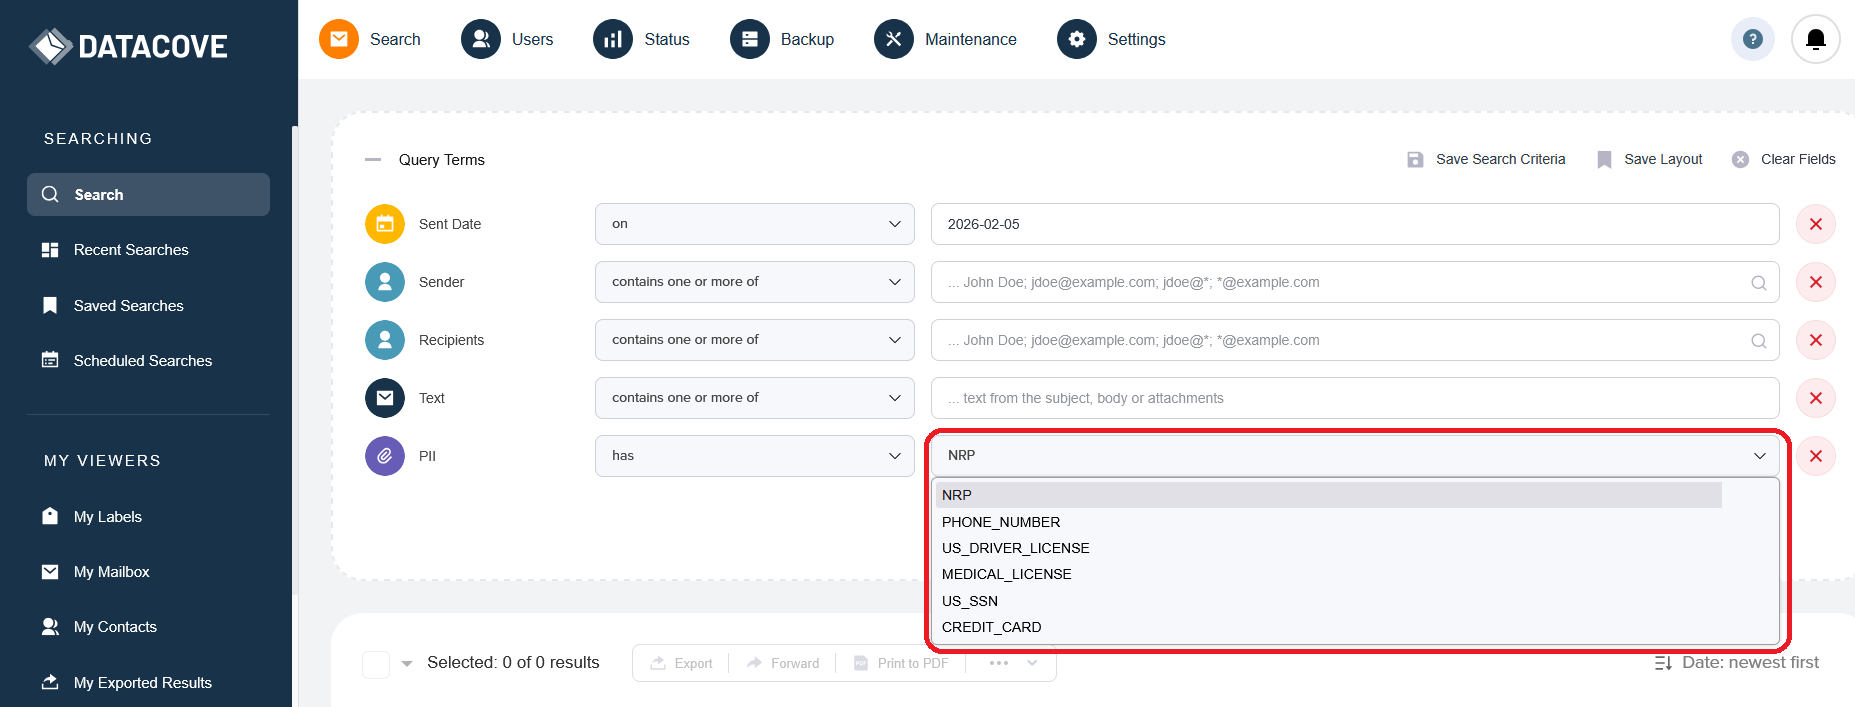Viewport: 1855px width, 707px height.
Task: Click the Sender person icon
Action: coord(385,282)
